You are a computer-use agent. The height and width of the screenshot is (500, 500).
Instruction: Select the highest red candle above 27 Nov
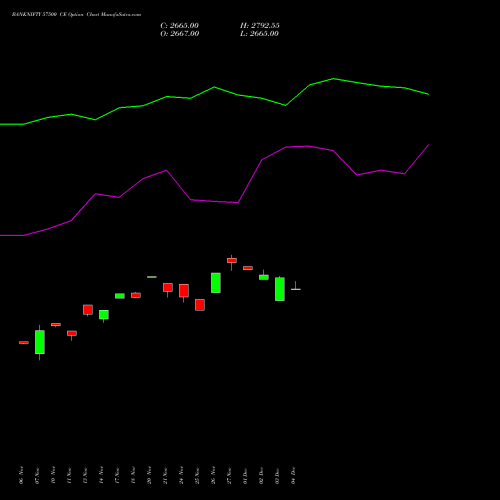232,260
